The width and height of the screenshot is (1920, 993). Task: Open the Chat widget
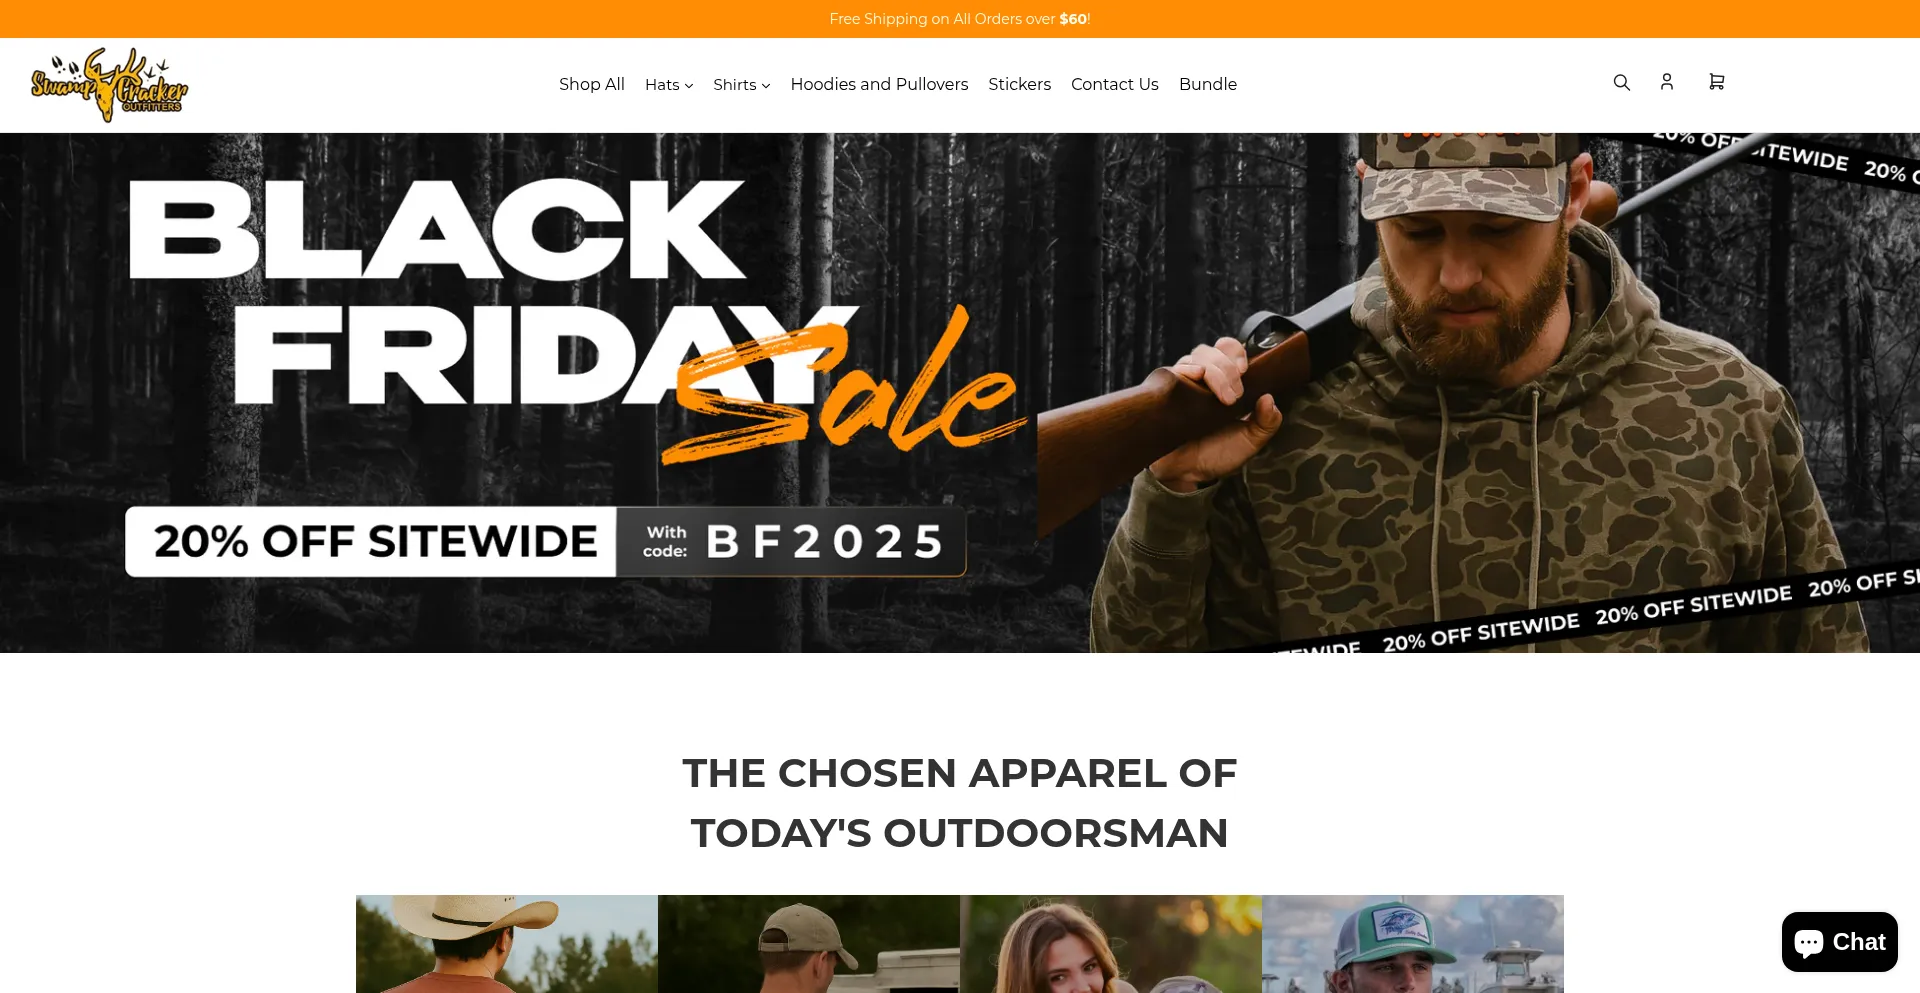point(1839,942)
